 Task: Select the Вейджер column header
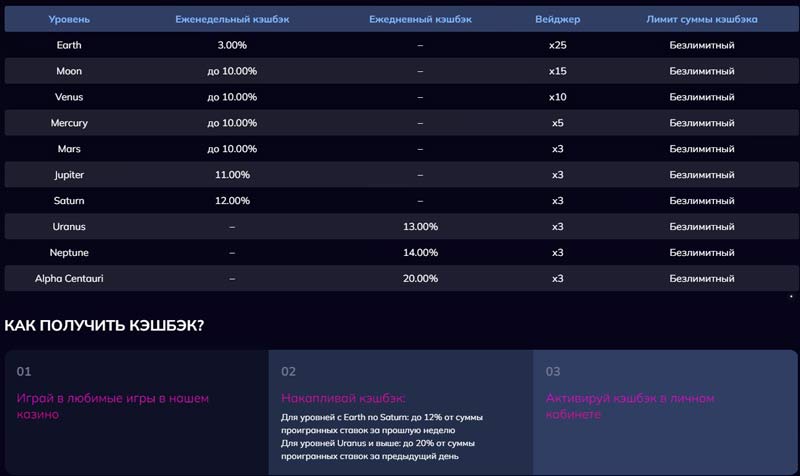point(558,19)
